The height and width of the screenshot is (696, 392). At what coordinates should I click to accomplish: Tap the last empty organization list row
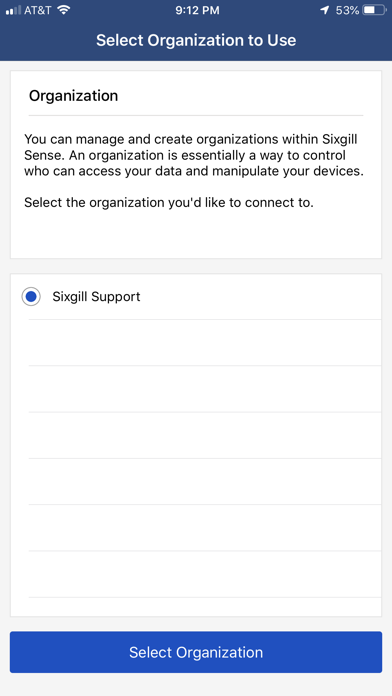pos(205,575)
